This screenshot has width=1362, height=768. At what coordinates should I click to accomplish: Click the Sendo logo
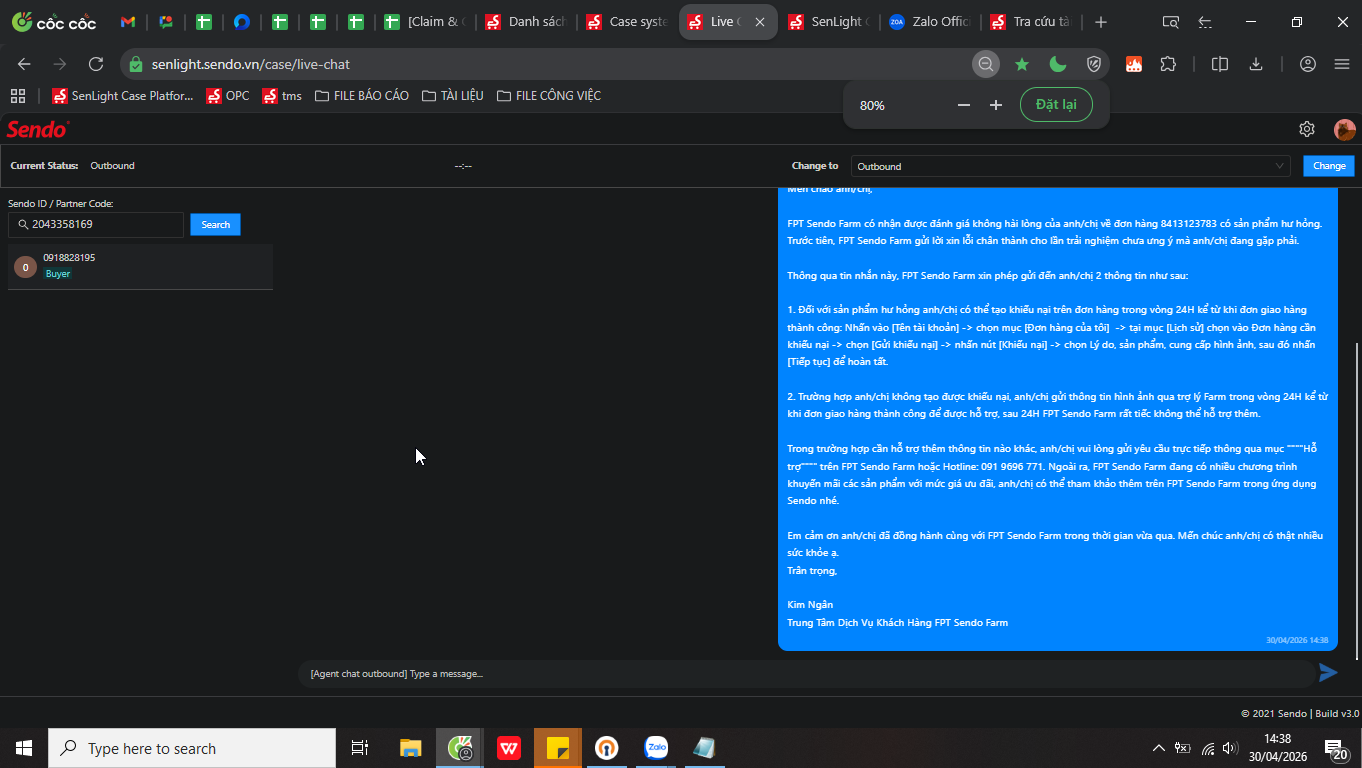(x=38, y=129)
